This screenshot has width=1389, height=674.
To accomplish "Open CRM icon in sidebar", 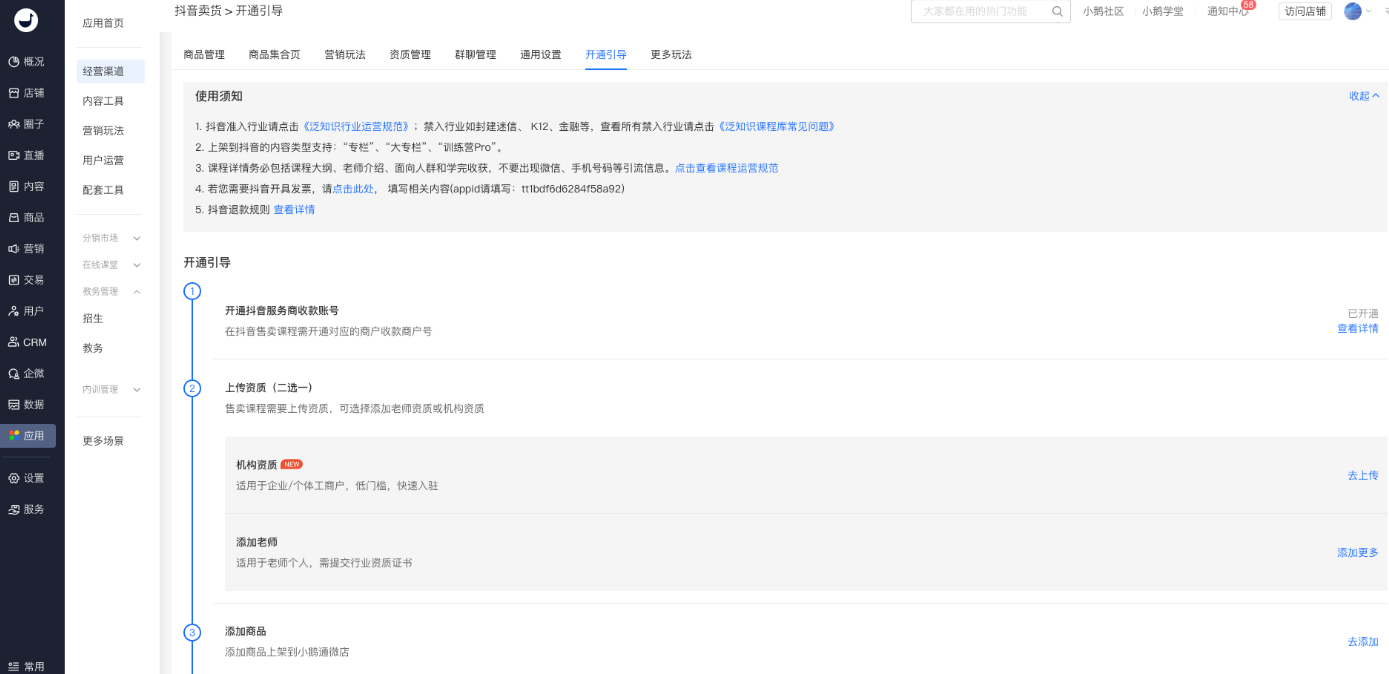I will 14,342.
